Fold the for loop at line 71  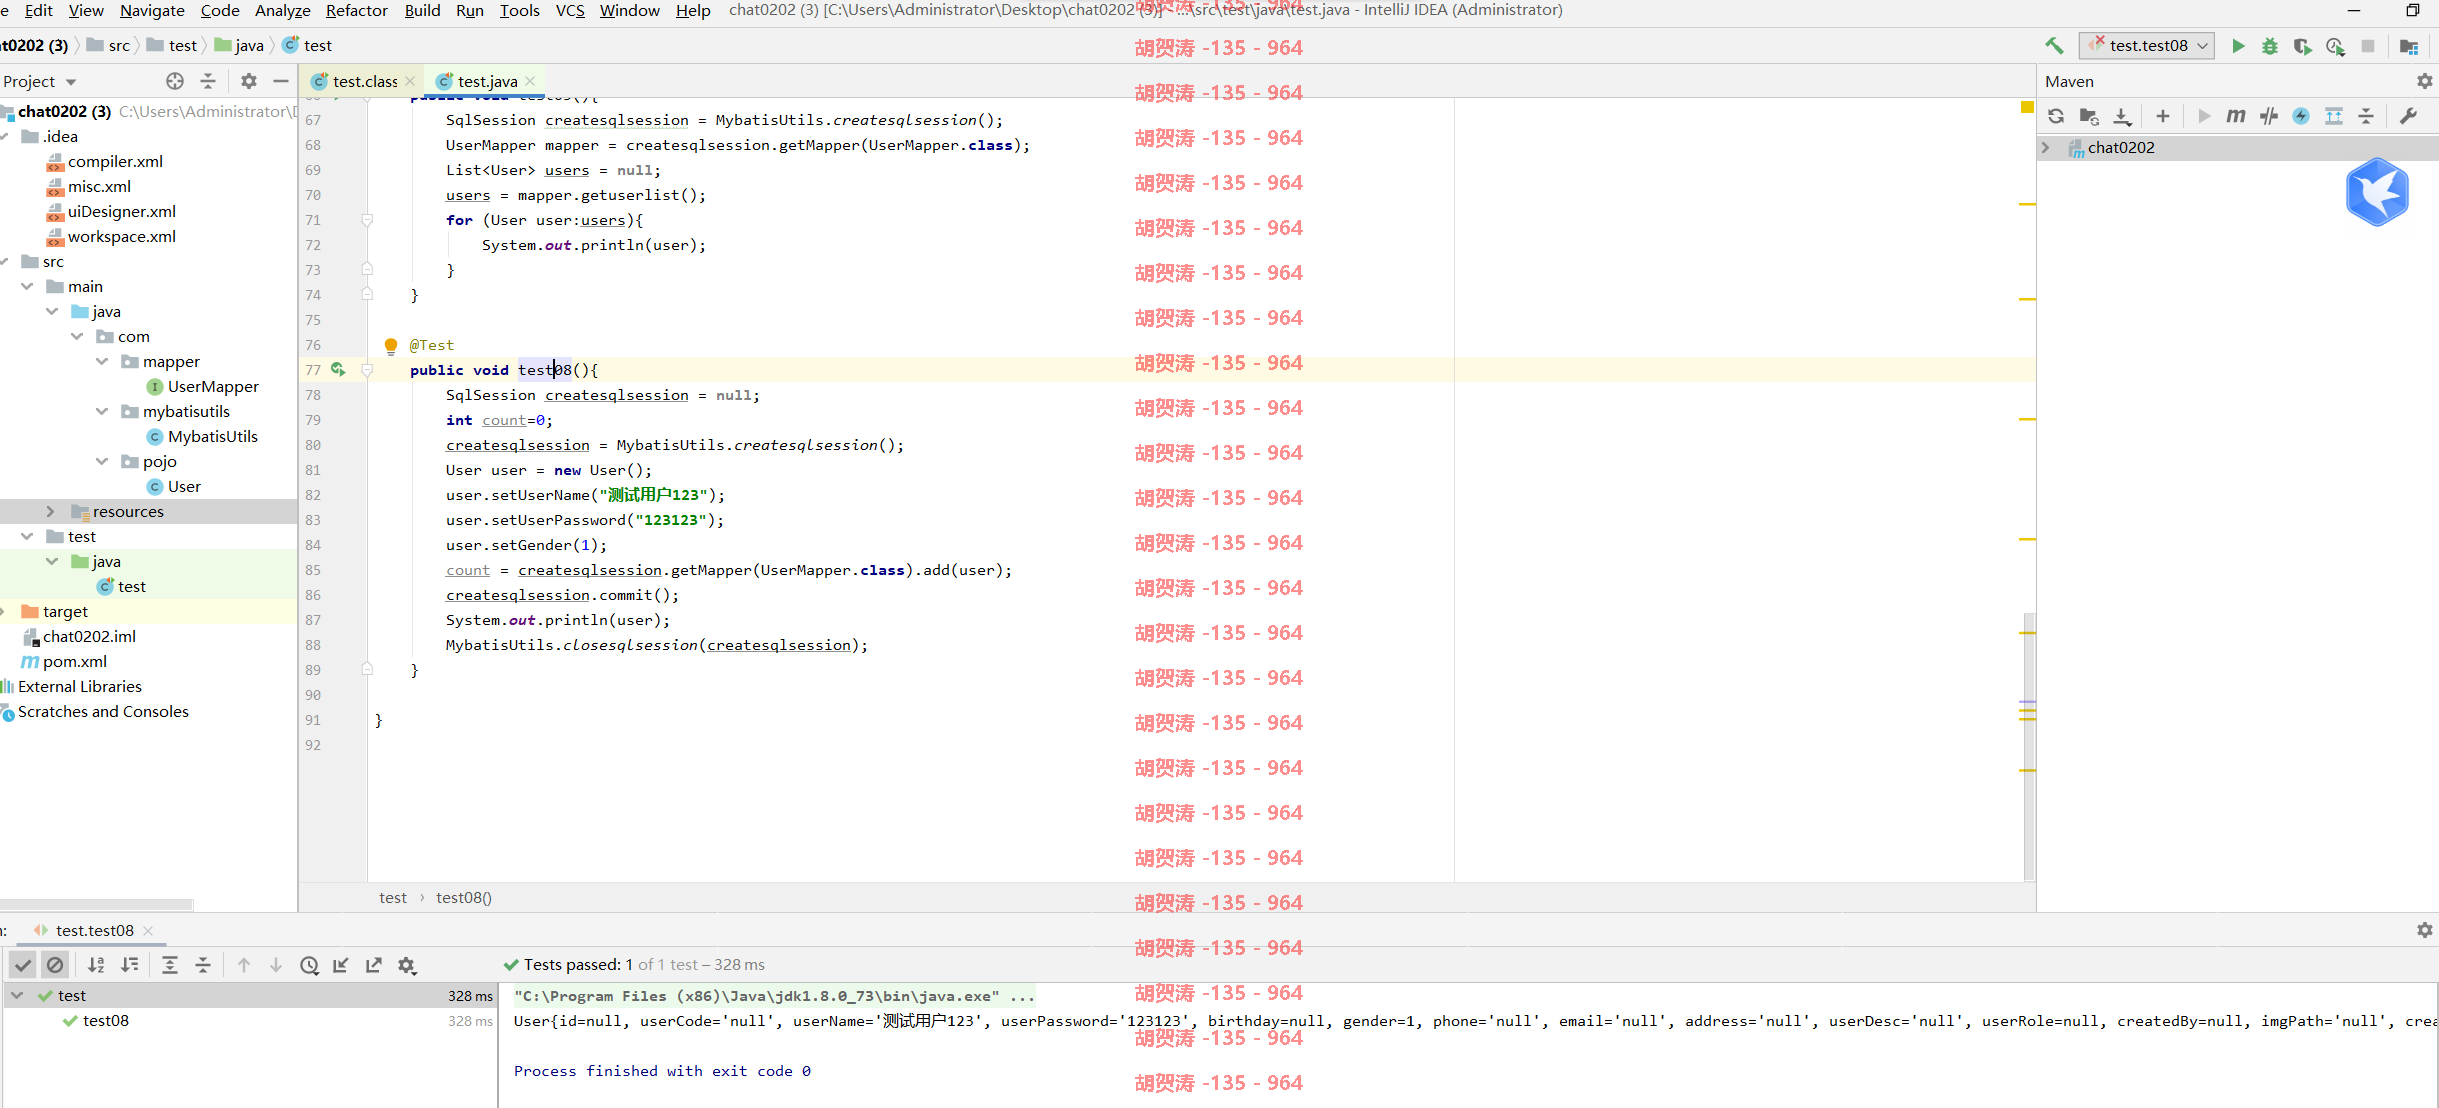(367, 220)
